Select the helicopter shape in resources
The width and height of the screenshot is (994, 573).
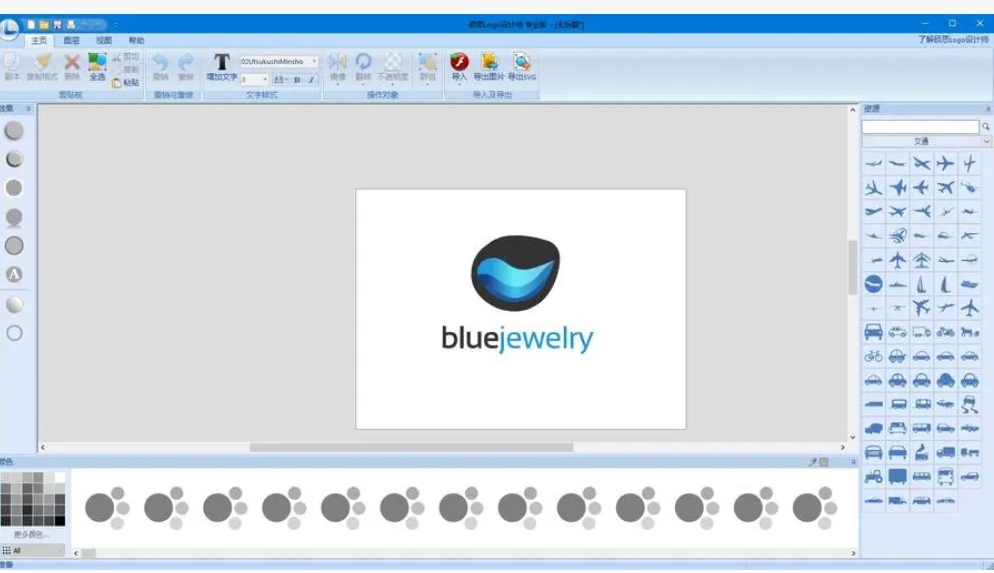[x=969, y=188]
